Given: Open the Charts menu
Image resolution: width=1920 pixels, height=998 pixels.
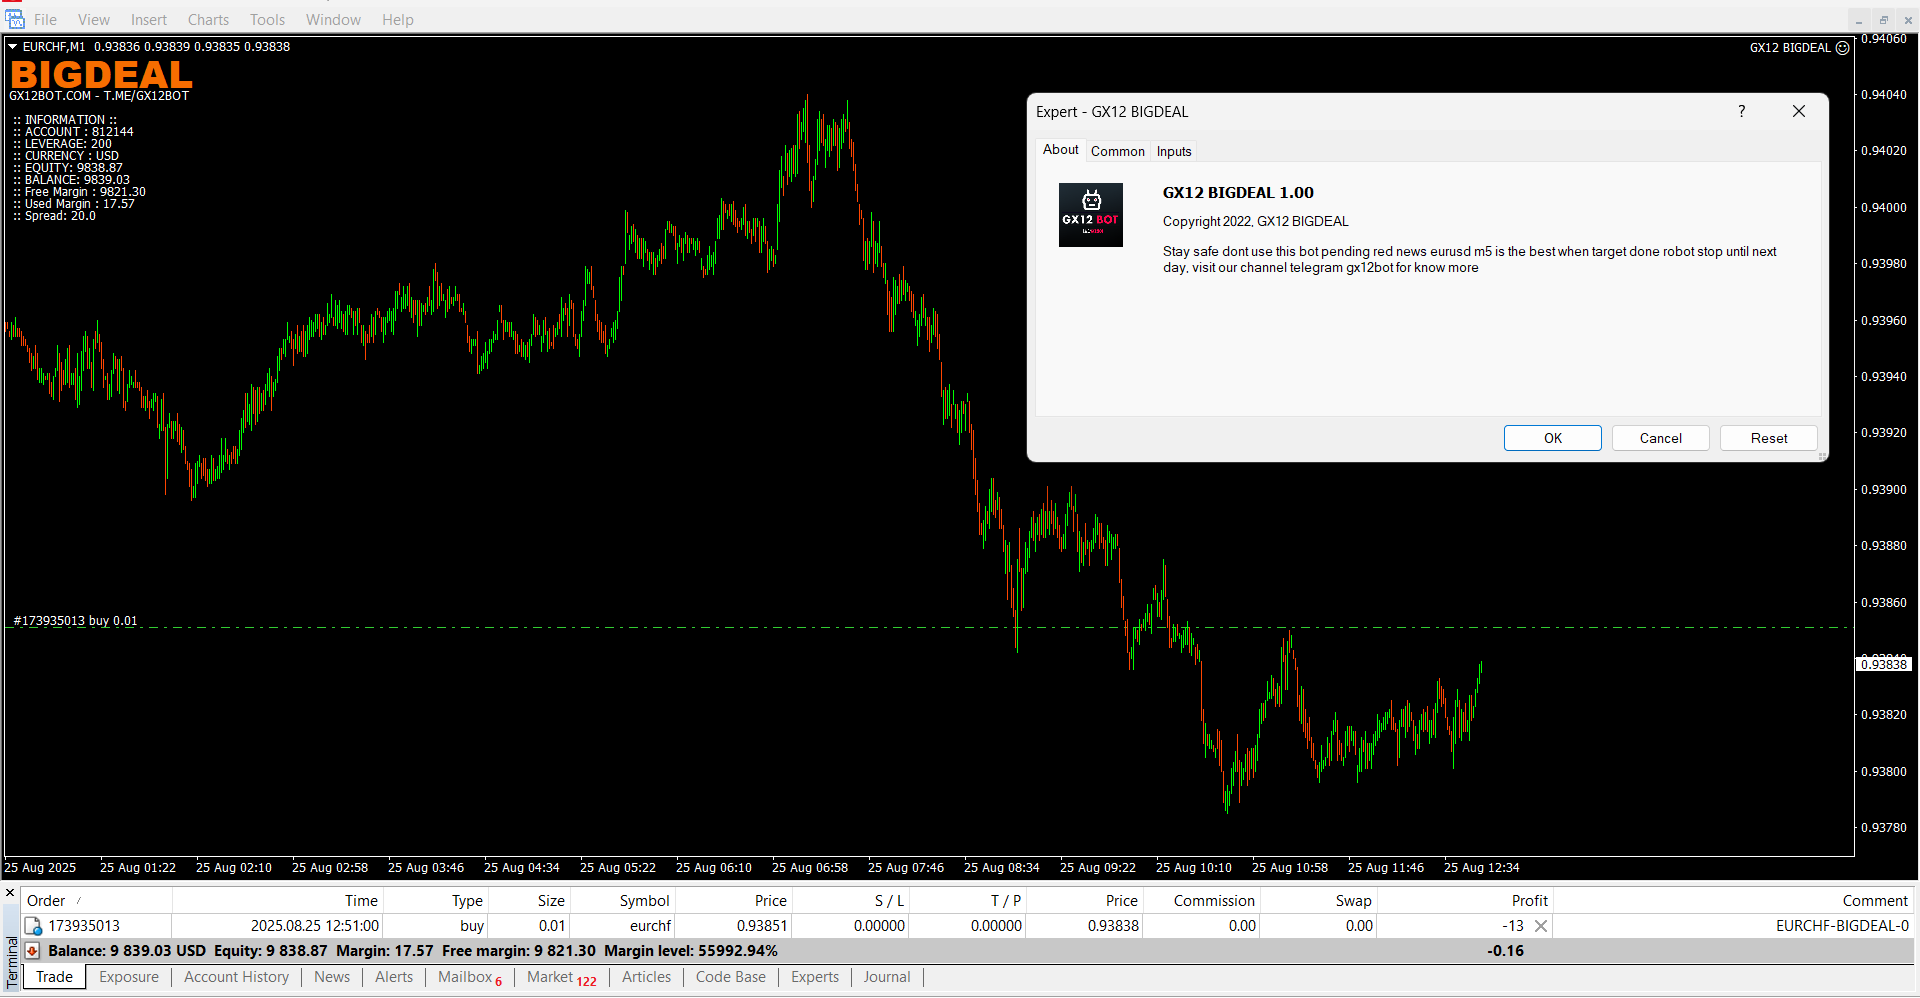Looking at the screenshot, I should coord(208,20).
